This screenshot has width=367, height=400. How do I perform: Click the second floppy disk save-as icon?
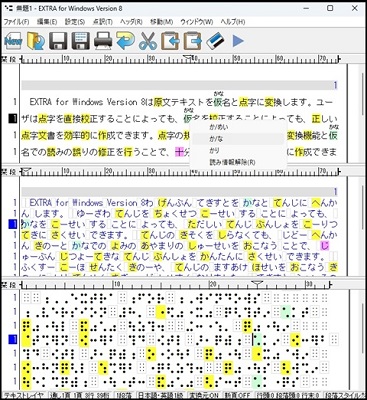coord(80,41)
